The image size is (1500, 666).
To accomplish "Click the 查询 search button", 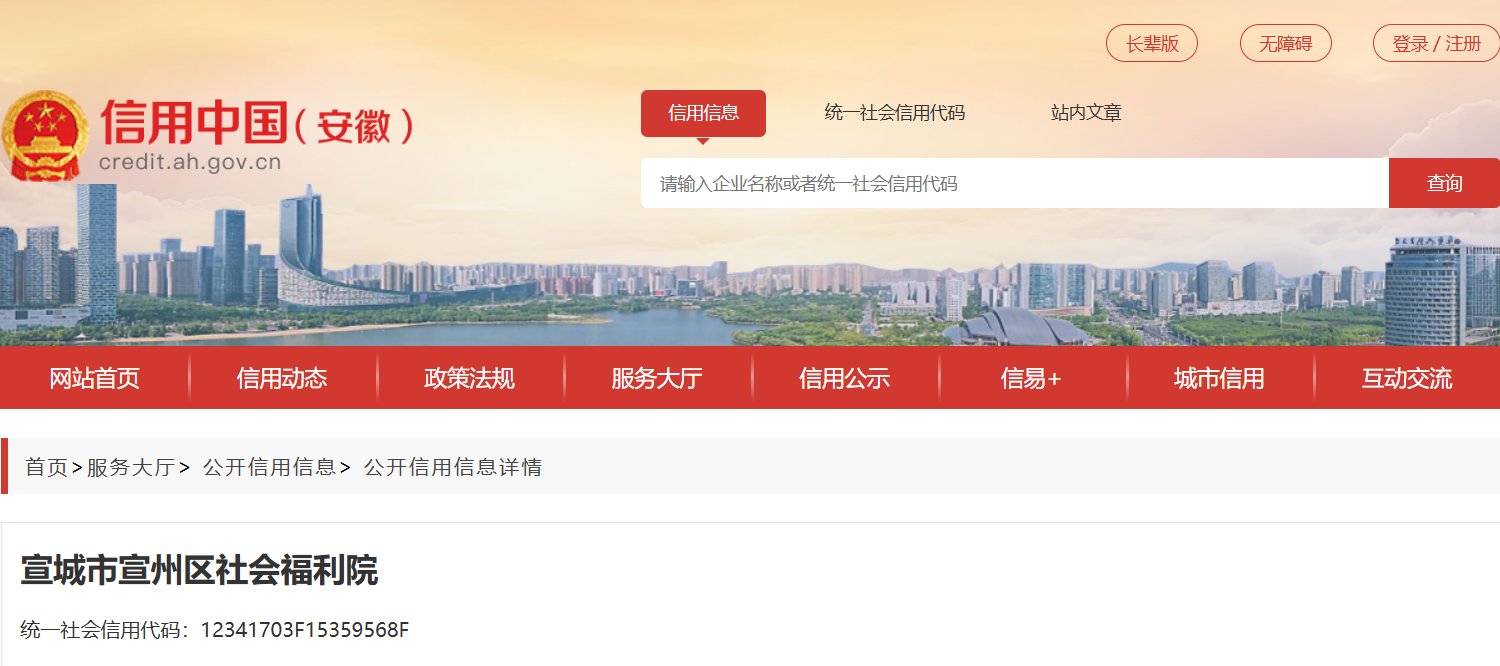I will (x=1444, y=183).
